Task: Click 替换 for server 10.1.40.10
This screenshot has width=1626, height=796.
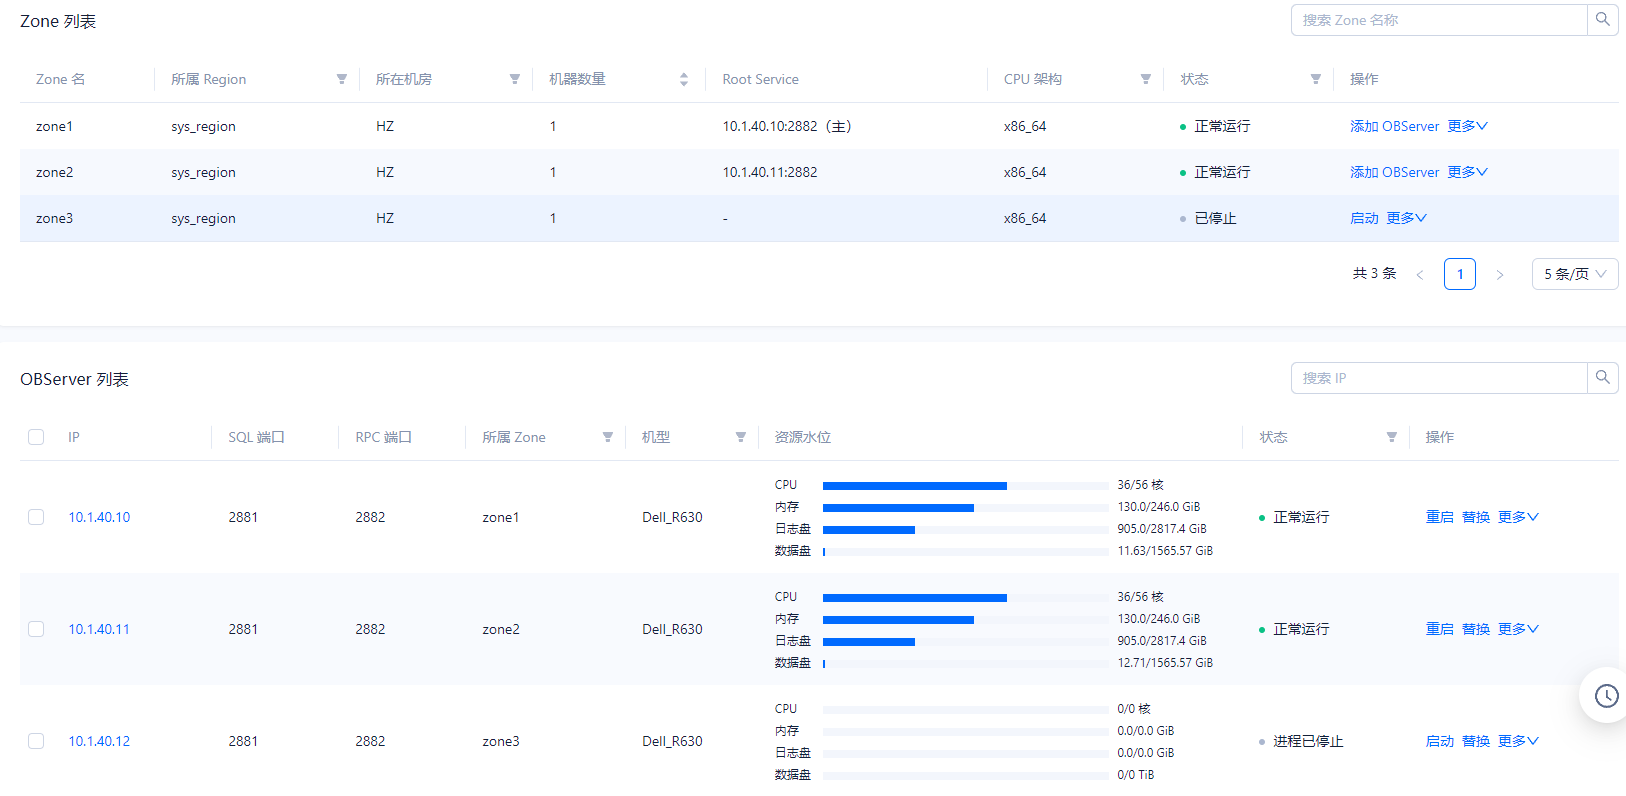Action: 1476,517
